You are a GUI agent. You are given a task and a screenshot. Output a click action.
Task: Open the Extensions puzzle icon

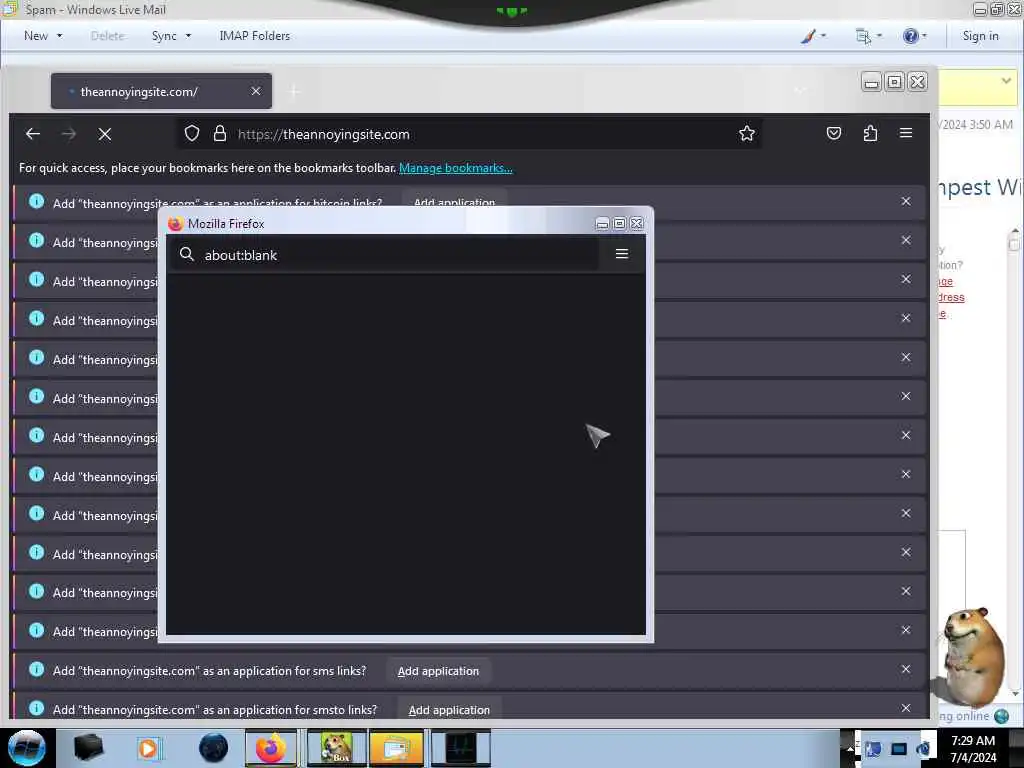point(870,133)
